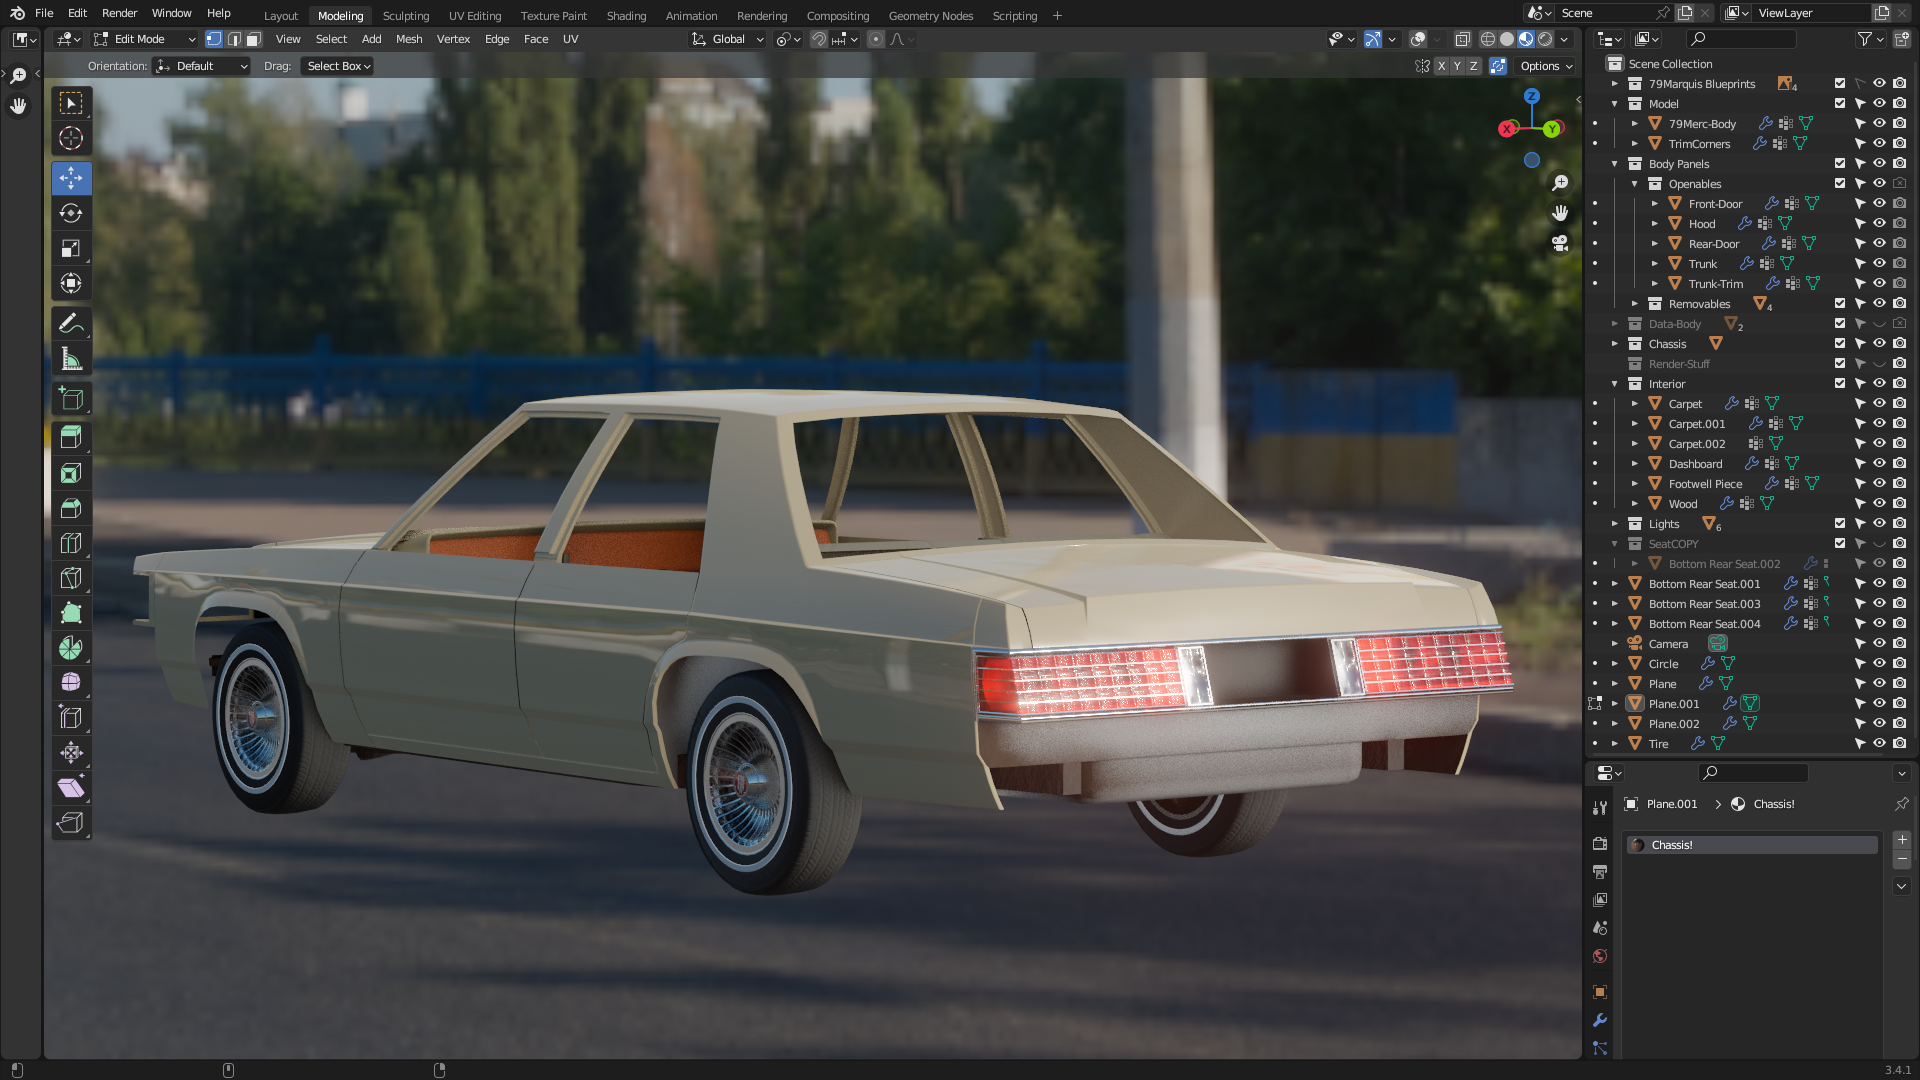Screen dimensions: 1920x1080
Task: Click the Z axis on navigation gizmo
Action: pos(1531,96)
